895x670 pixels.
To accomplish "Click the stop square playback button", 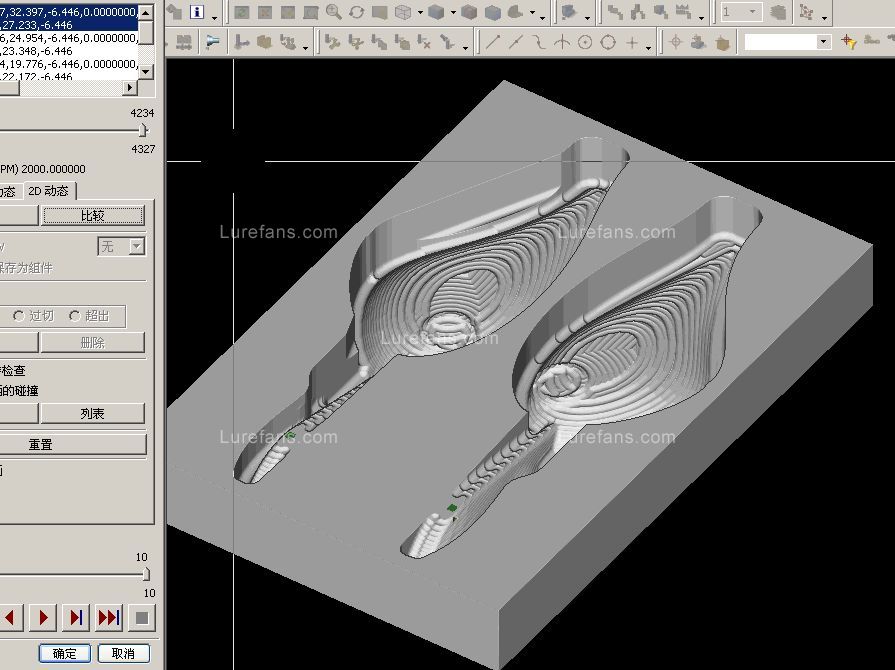I will (141, 618).
